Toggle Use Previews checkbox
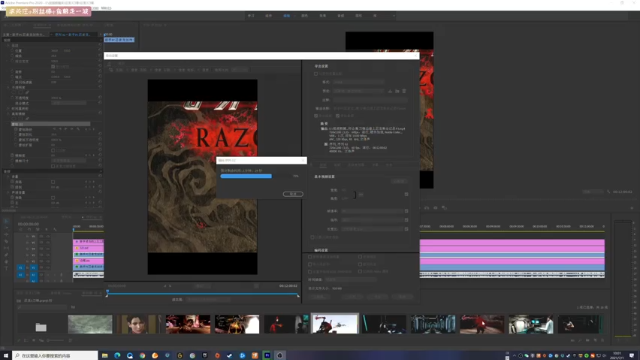 coord(360,257)
